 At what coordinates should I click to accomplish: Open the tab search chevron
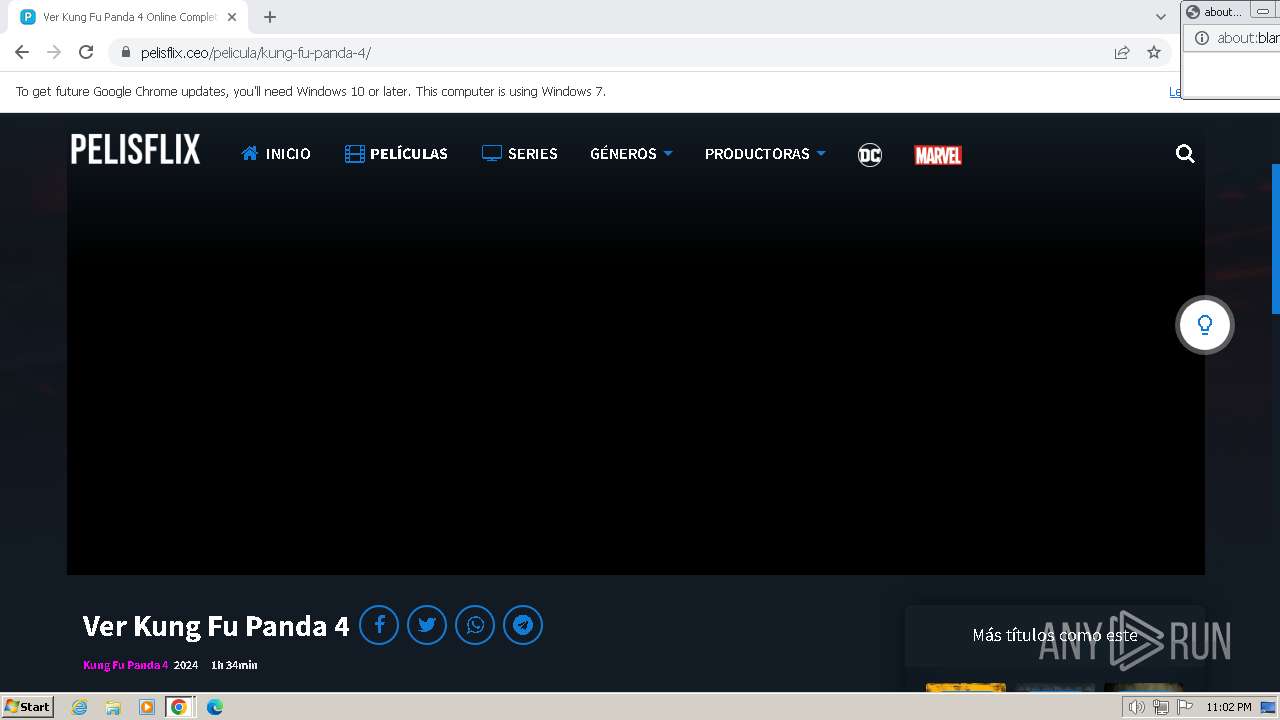pos(1161,17)
